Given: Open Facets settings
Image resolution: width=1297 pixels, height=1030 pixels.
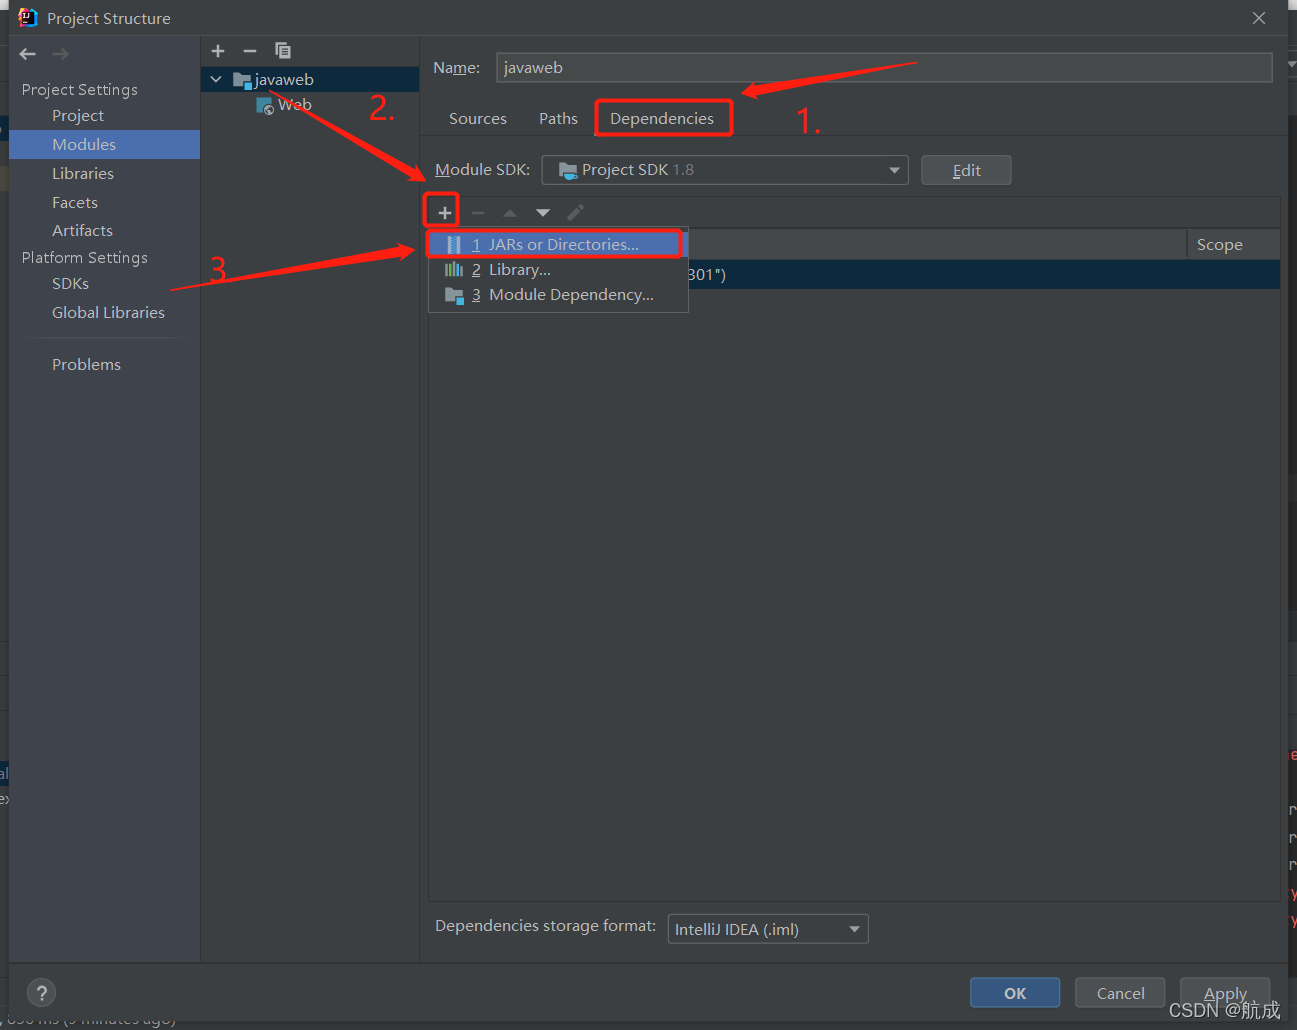Looking at the screenshot, I should tap(75, 202).
